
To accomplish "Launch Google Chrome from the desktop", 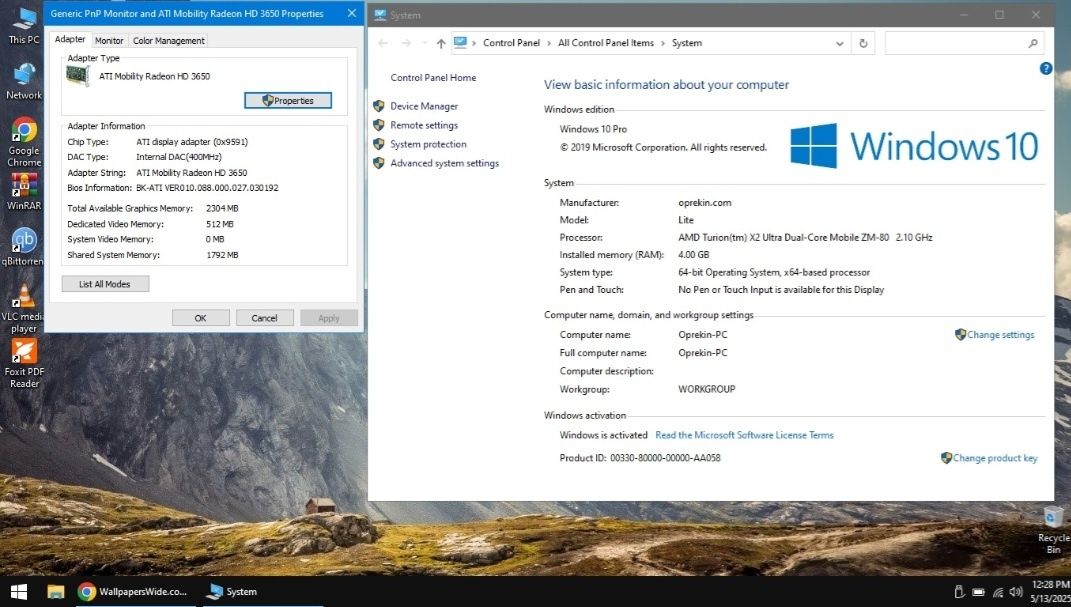I will pyautogui.click(x=24, y=142).
